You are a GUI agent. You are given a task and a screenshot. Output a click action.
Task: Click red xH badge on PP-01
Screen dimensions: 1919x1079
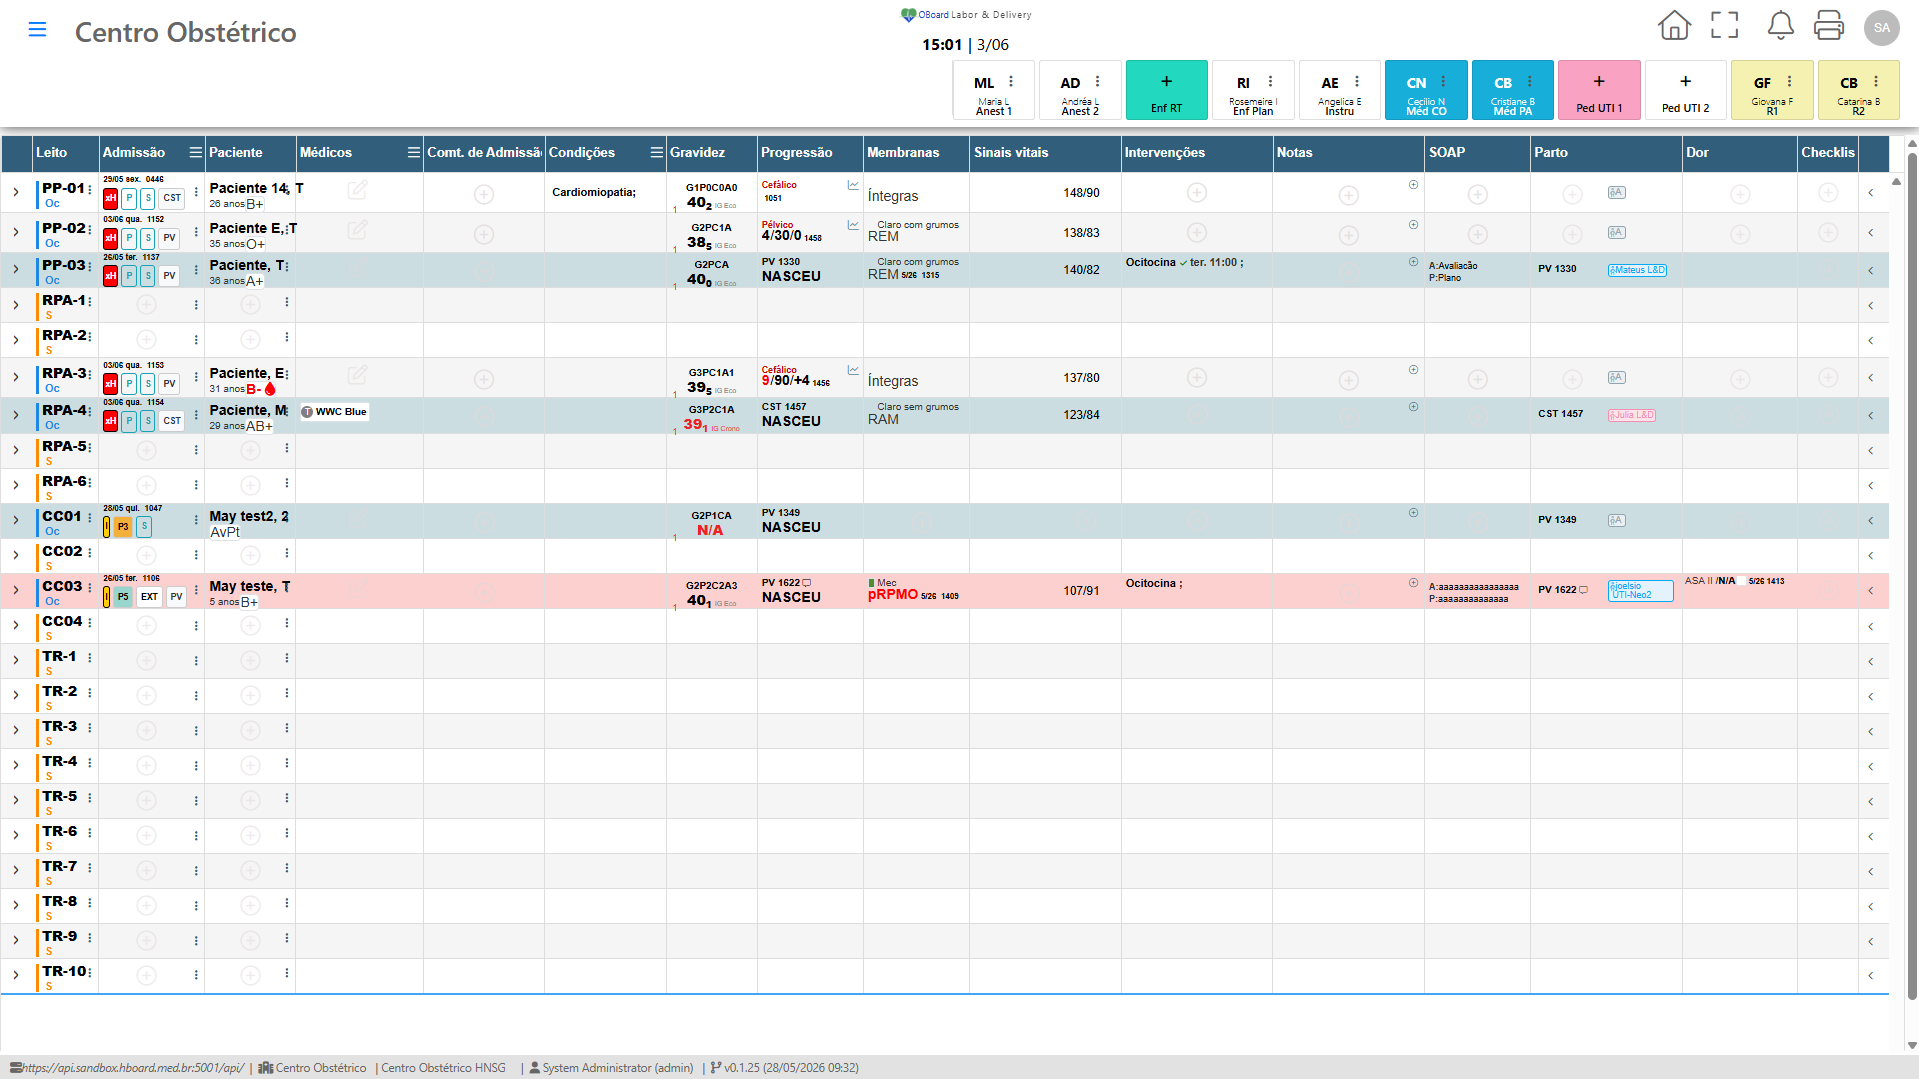111,198
